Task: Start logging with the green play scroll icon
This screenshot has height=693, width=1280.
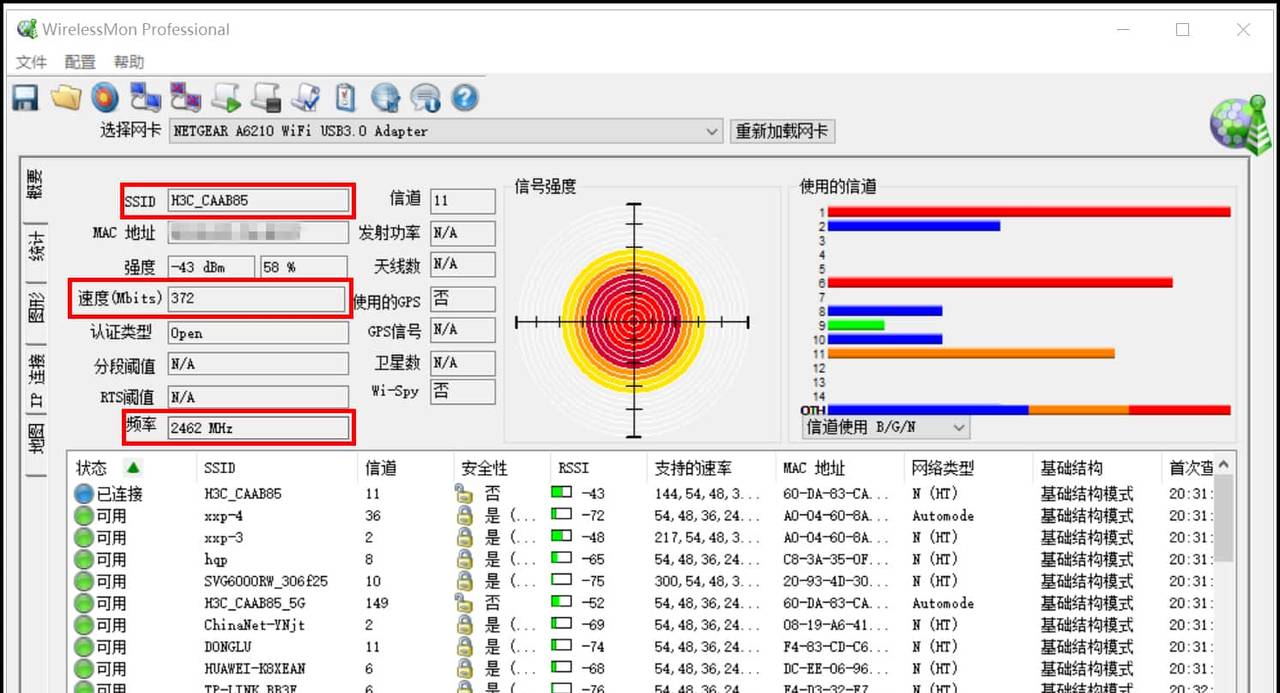Action: click(225, 97)
